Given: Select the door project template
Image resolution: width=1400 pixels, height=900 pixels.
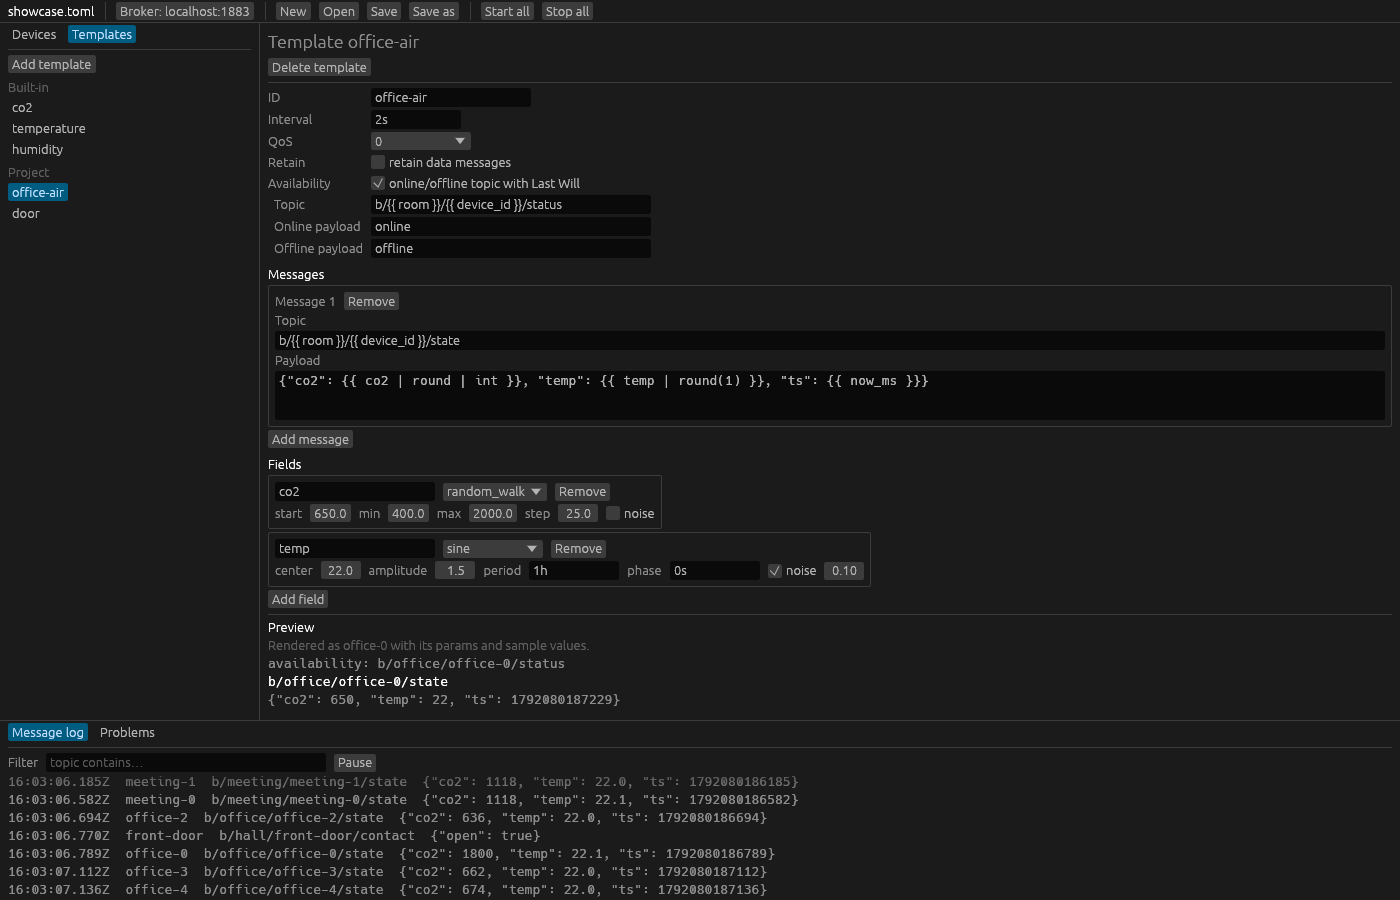Looking at the screenshot, I should 26,213.
